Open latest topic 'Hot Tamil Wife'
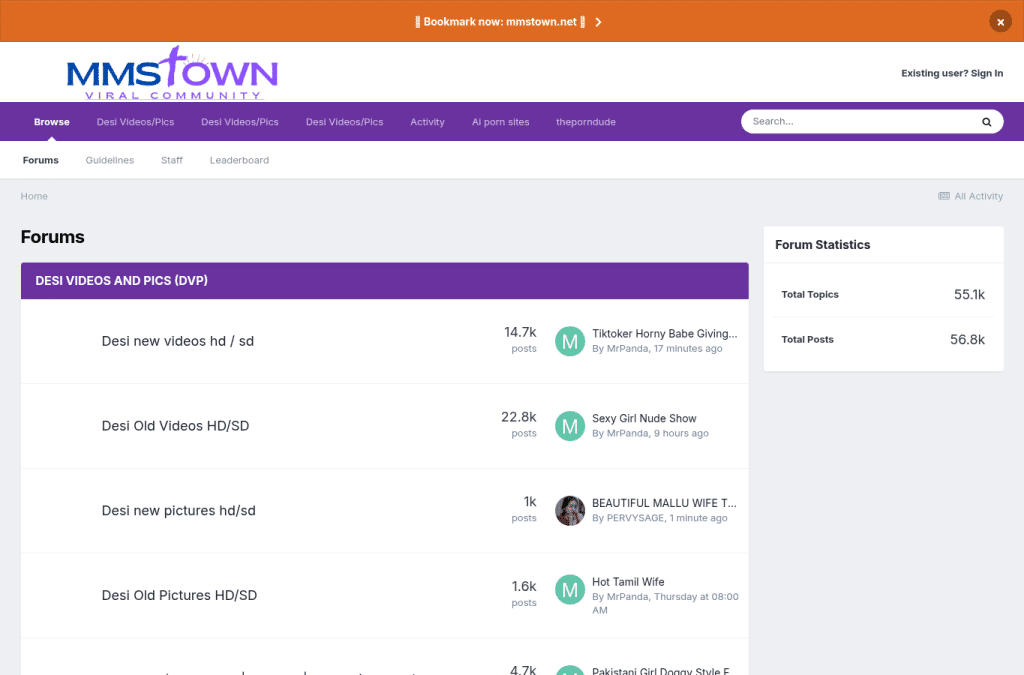Image resolution: width=1024 pixels, height=675 pixels. coord(628,582)
